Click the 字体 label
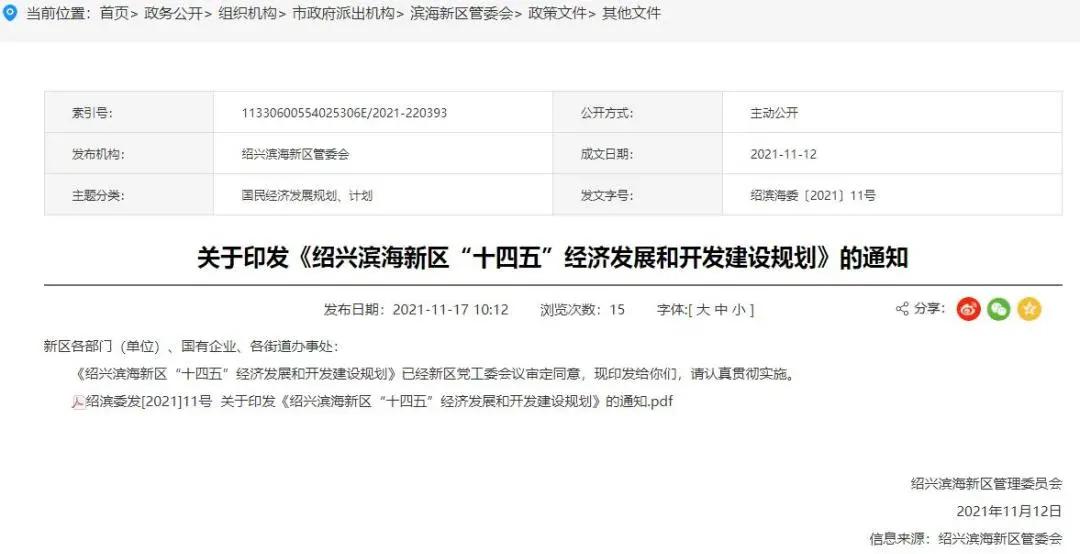1080x554 pixels. tap(672, 310)
